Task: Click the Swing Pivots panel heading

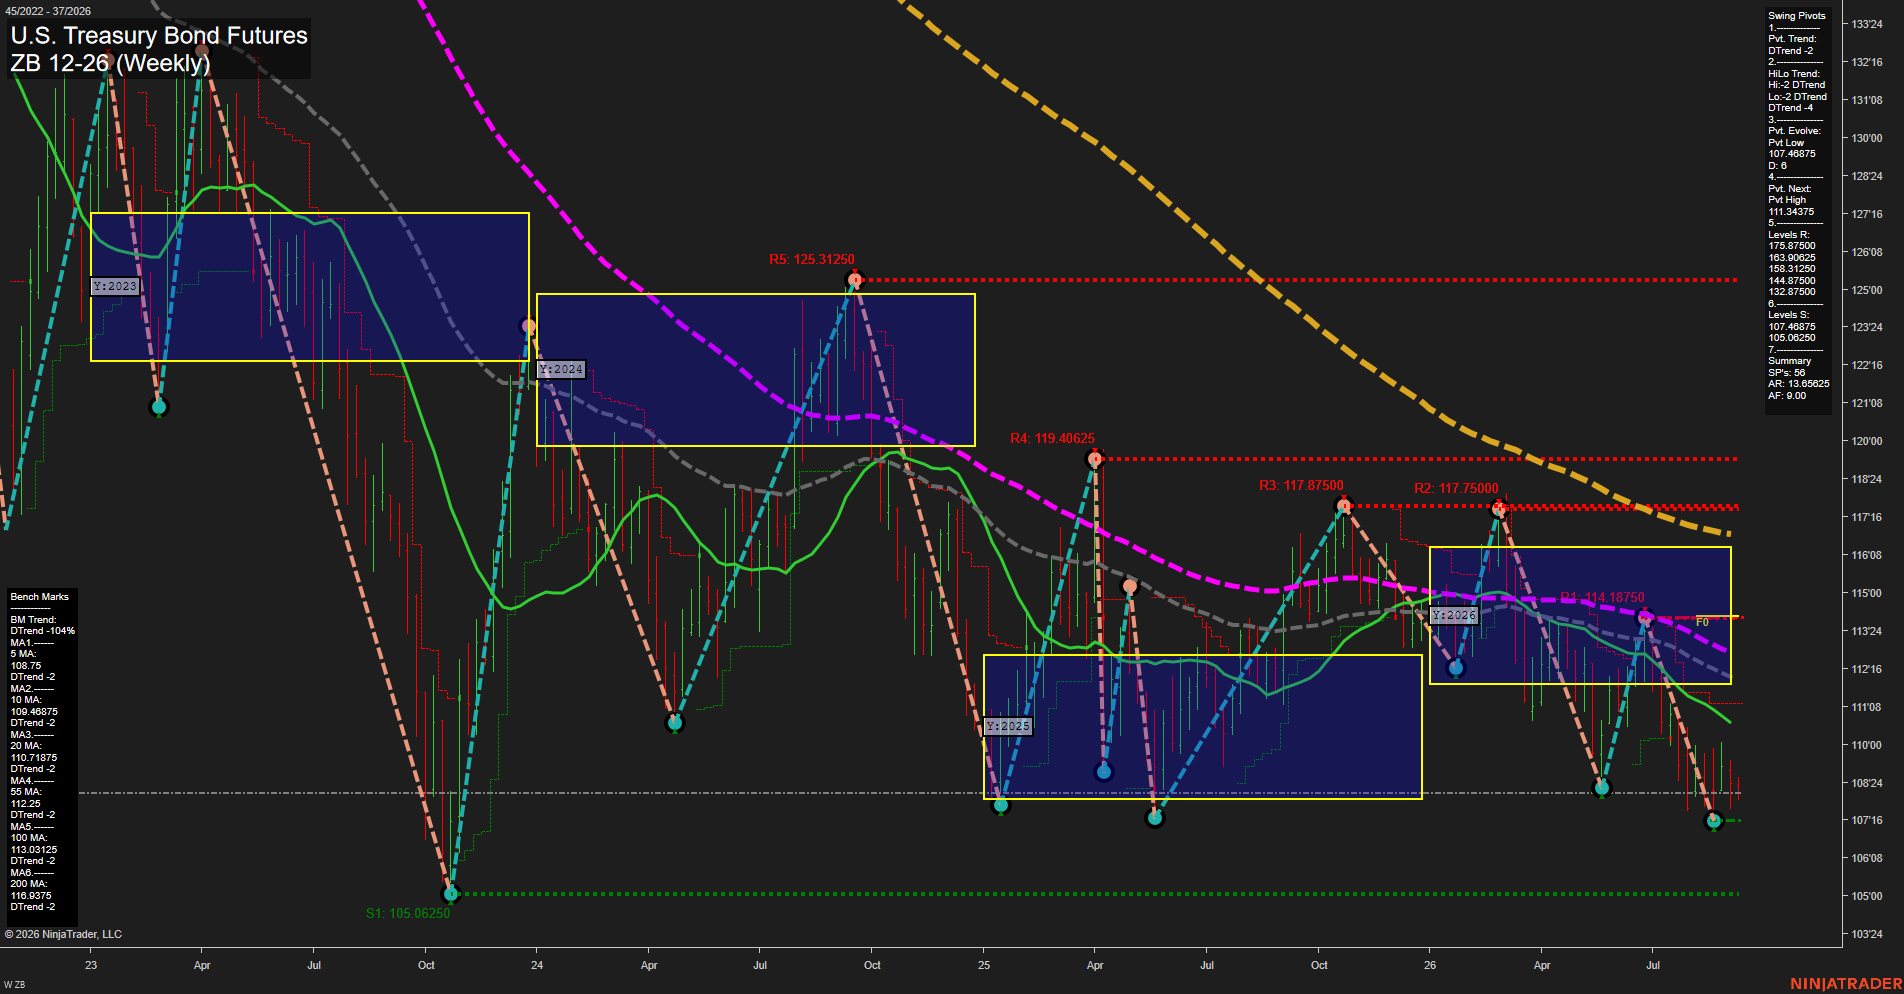Action: (x=1796, y=16)
